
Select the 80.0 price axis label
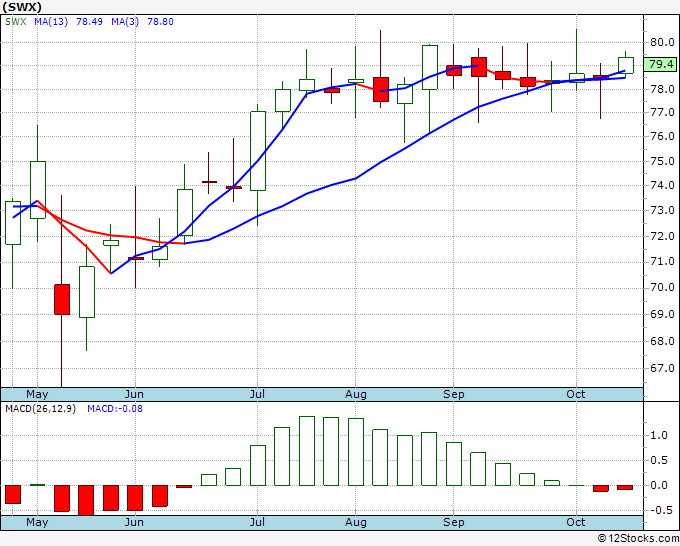point(662,43)
